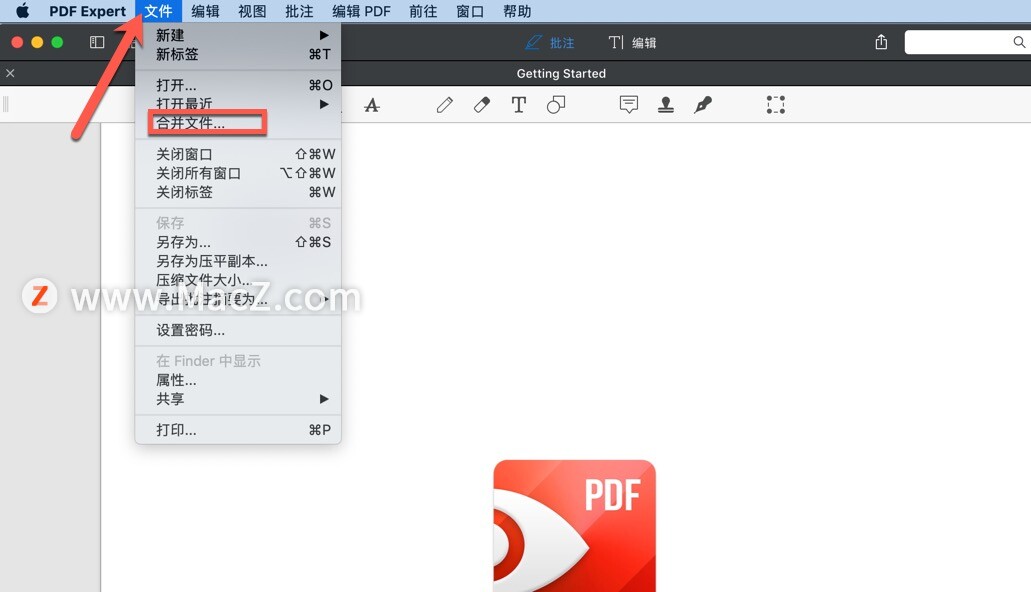Select the eraser tool
The width and height of the screenshot is (1031, 592).
tap(481, 105)
